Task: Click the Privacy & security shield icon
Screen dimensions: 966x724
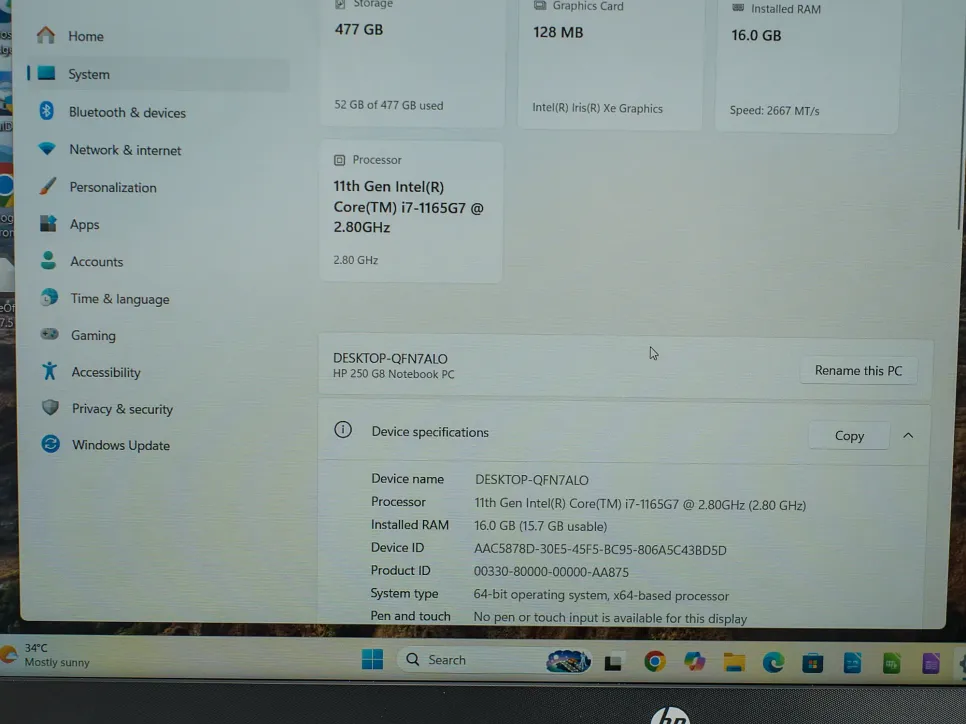Action: pos(51,407)
